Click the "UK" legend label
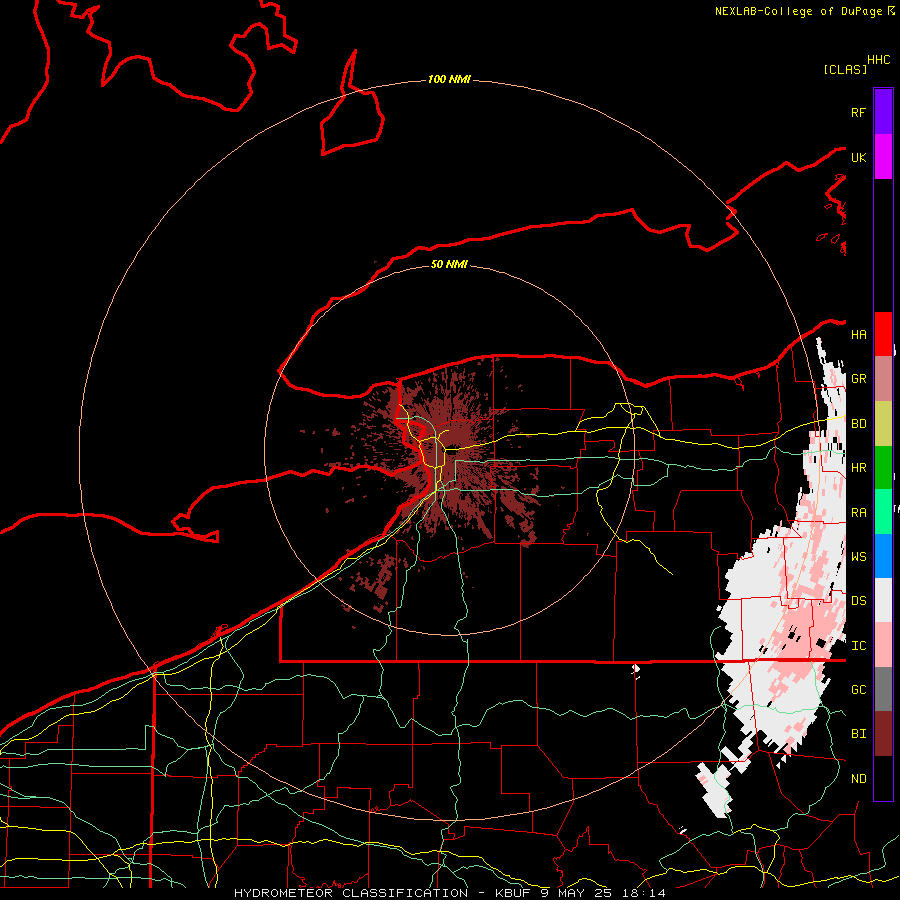The image size is (900, 900). tap(858, 157)
